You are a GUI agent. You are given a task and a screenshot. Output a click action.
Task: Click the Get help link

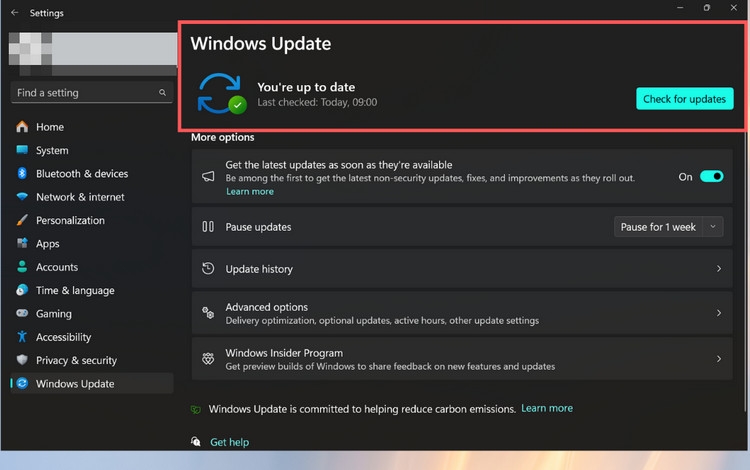click(x=230, y=442)
